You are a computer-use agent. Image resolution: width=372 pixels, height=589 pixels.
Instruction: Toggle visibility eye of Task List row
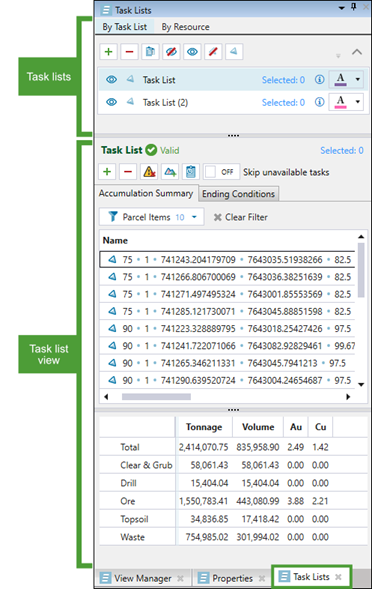pos(111,80)
